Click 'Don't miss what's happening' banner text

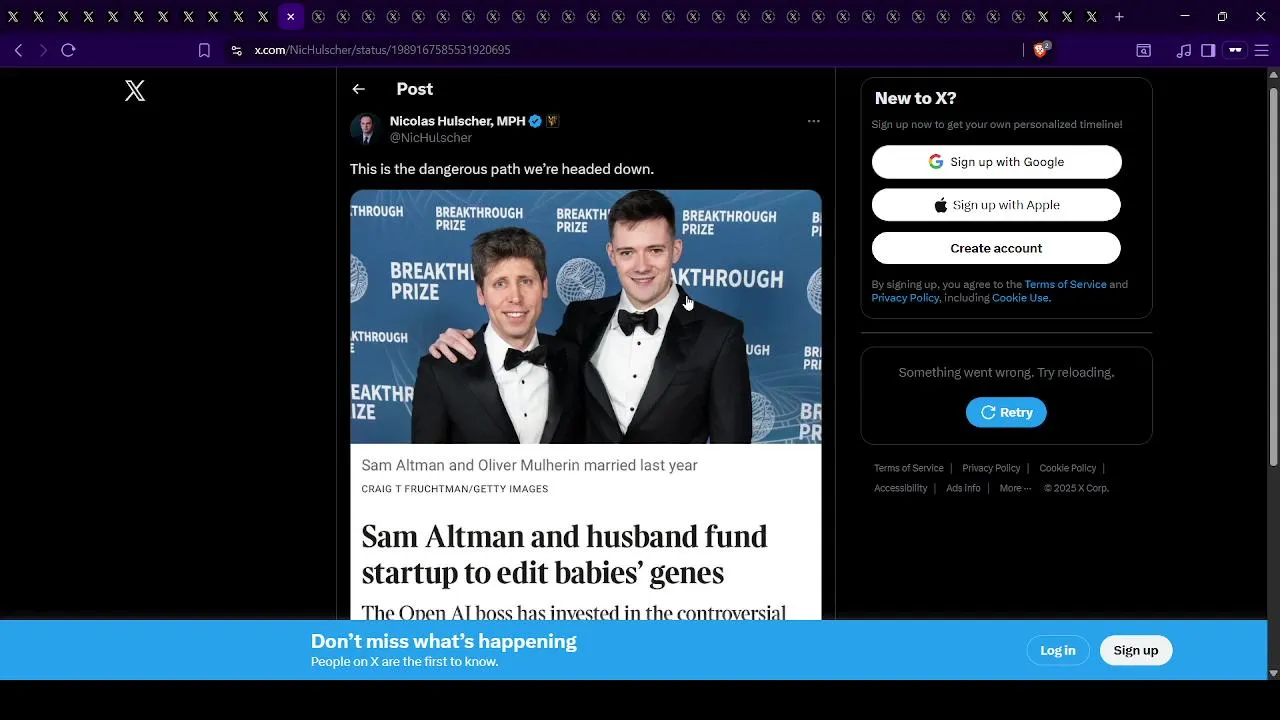pyautogui.click(x=443, y=641)
